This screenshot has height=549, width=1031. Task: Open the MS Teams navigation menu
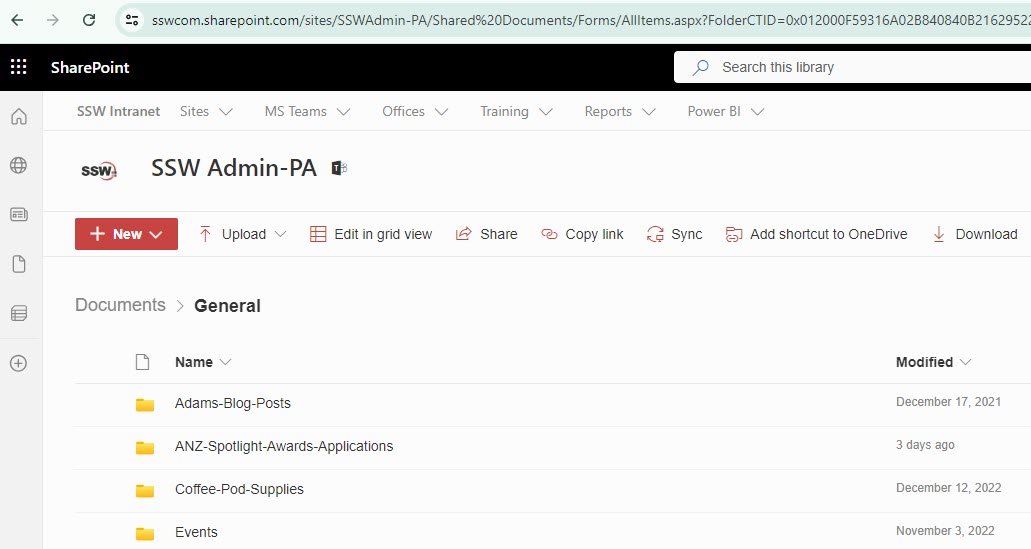[307, 112]
